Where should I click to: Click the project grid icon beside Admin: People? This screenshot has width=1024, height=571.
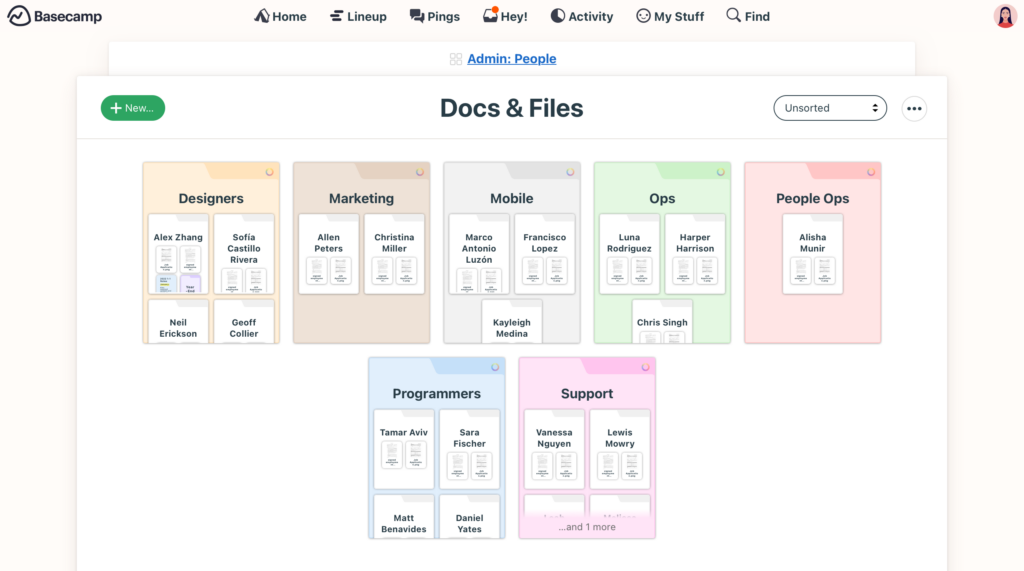pyautogui.click(x=456, y=59)
